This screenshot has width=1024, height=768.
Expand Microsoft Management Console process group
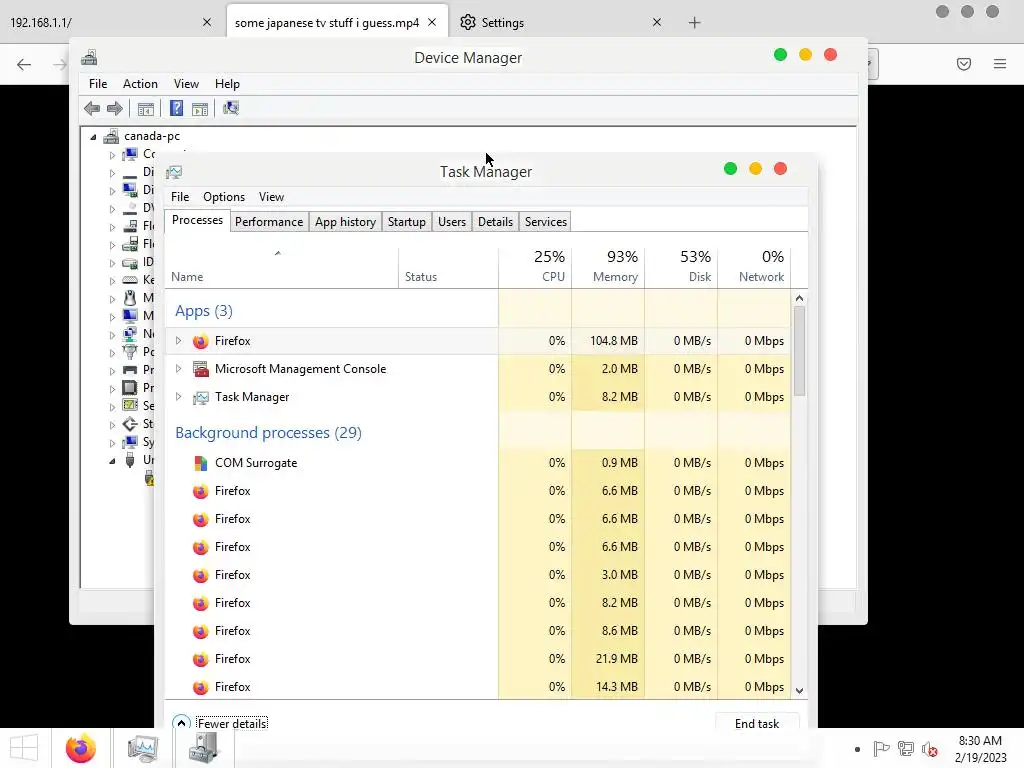point(178,368)
